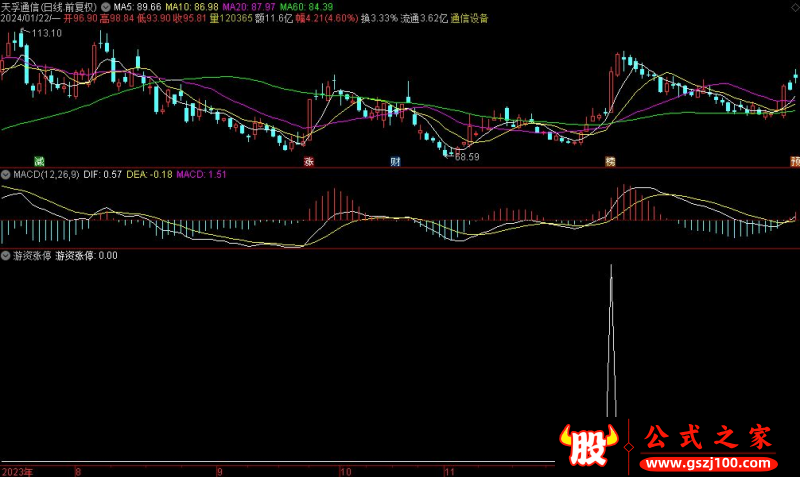Click the white spike in 游资涨停 panel
Image resolution: width=800 pixels, height=477 pixels.
tap(611, 340)
